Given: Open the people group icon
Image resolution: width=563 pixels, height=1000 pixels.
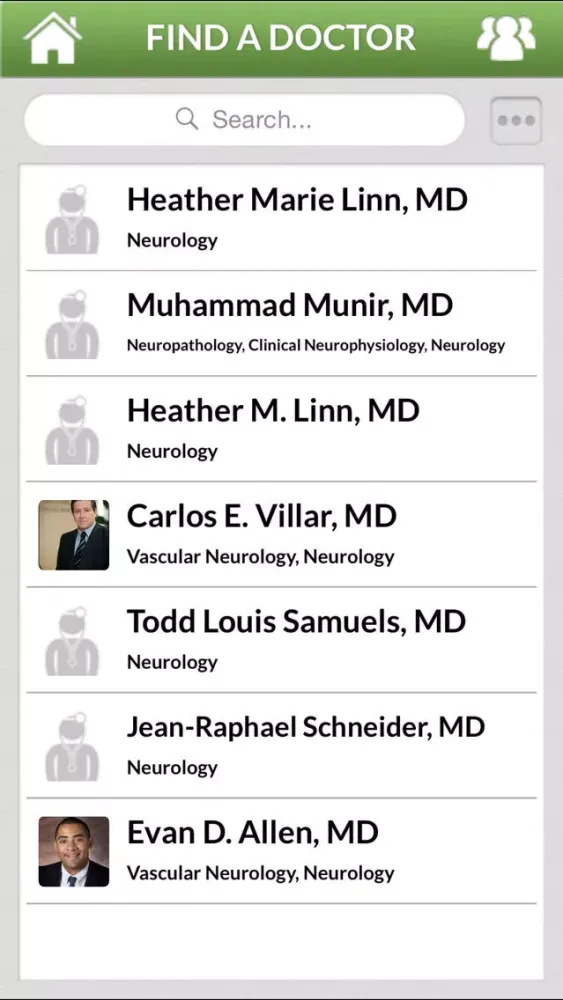Looking at the screenshot, I should click(506, 38).
